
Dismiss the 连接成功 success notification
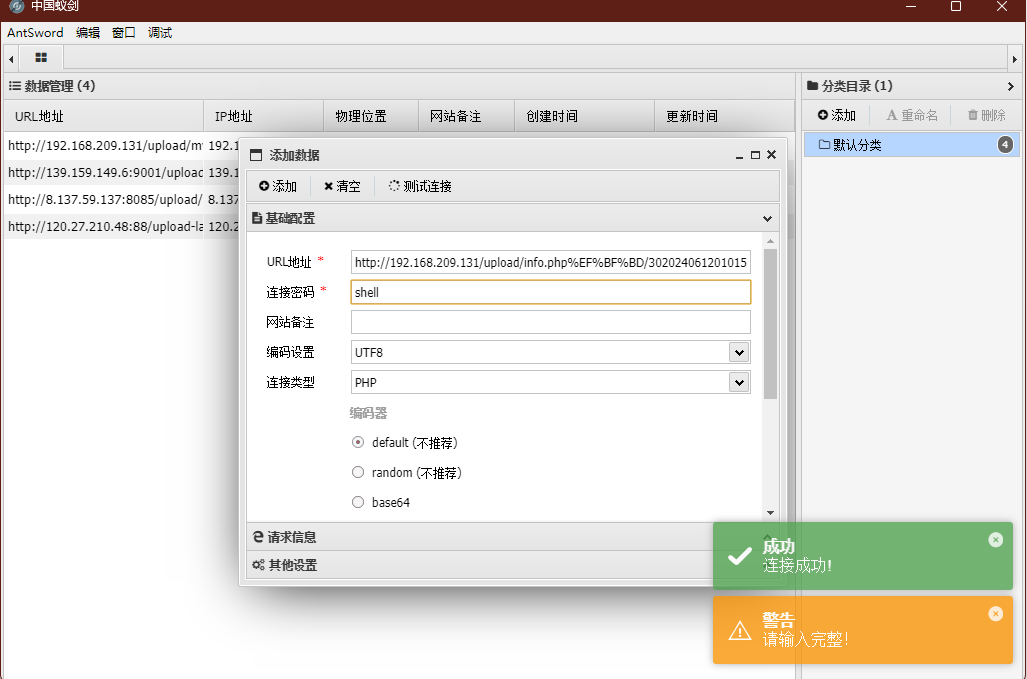point(995,539)
